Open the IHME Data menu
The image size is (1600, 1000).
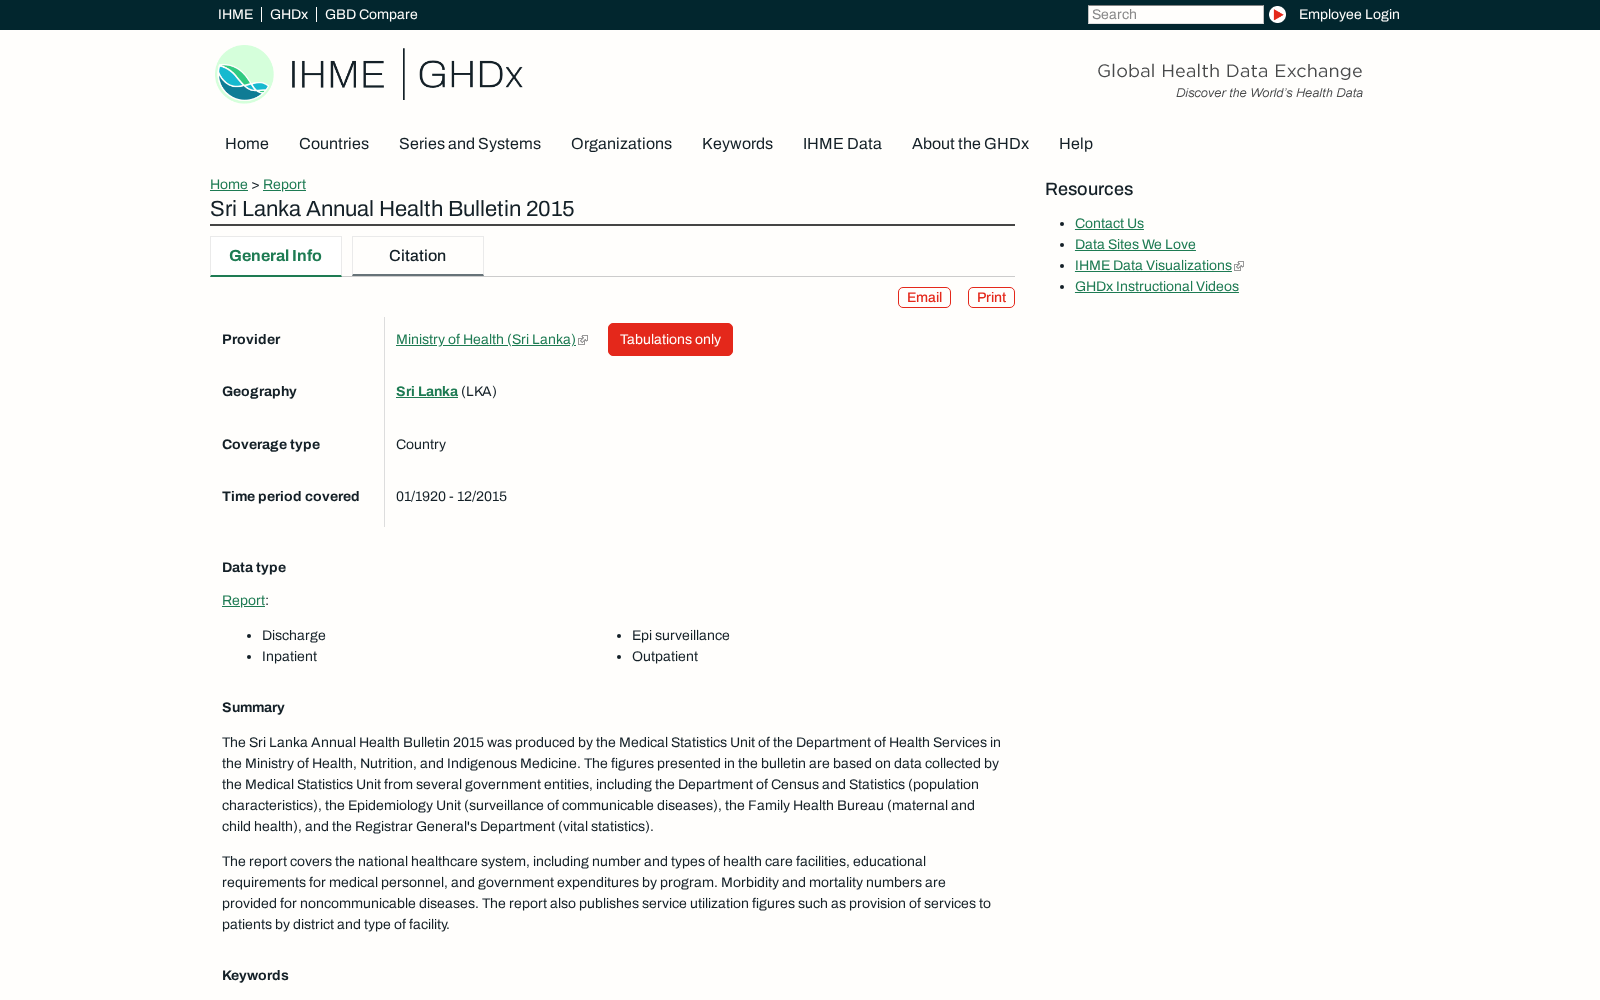point(842,144)
